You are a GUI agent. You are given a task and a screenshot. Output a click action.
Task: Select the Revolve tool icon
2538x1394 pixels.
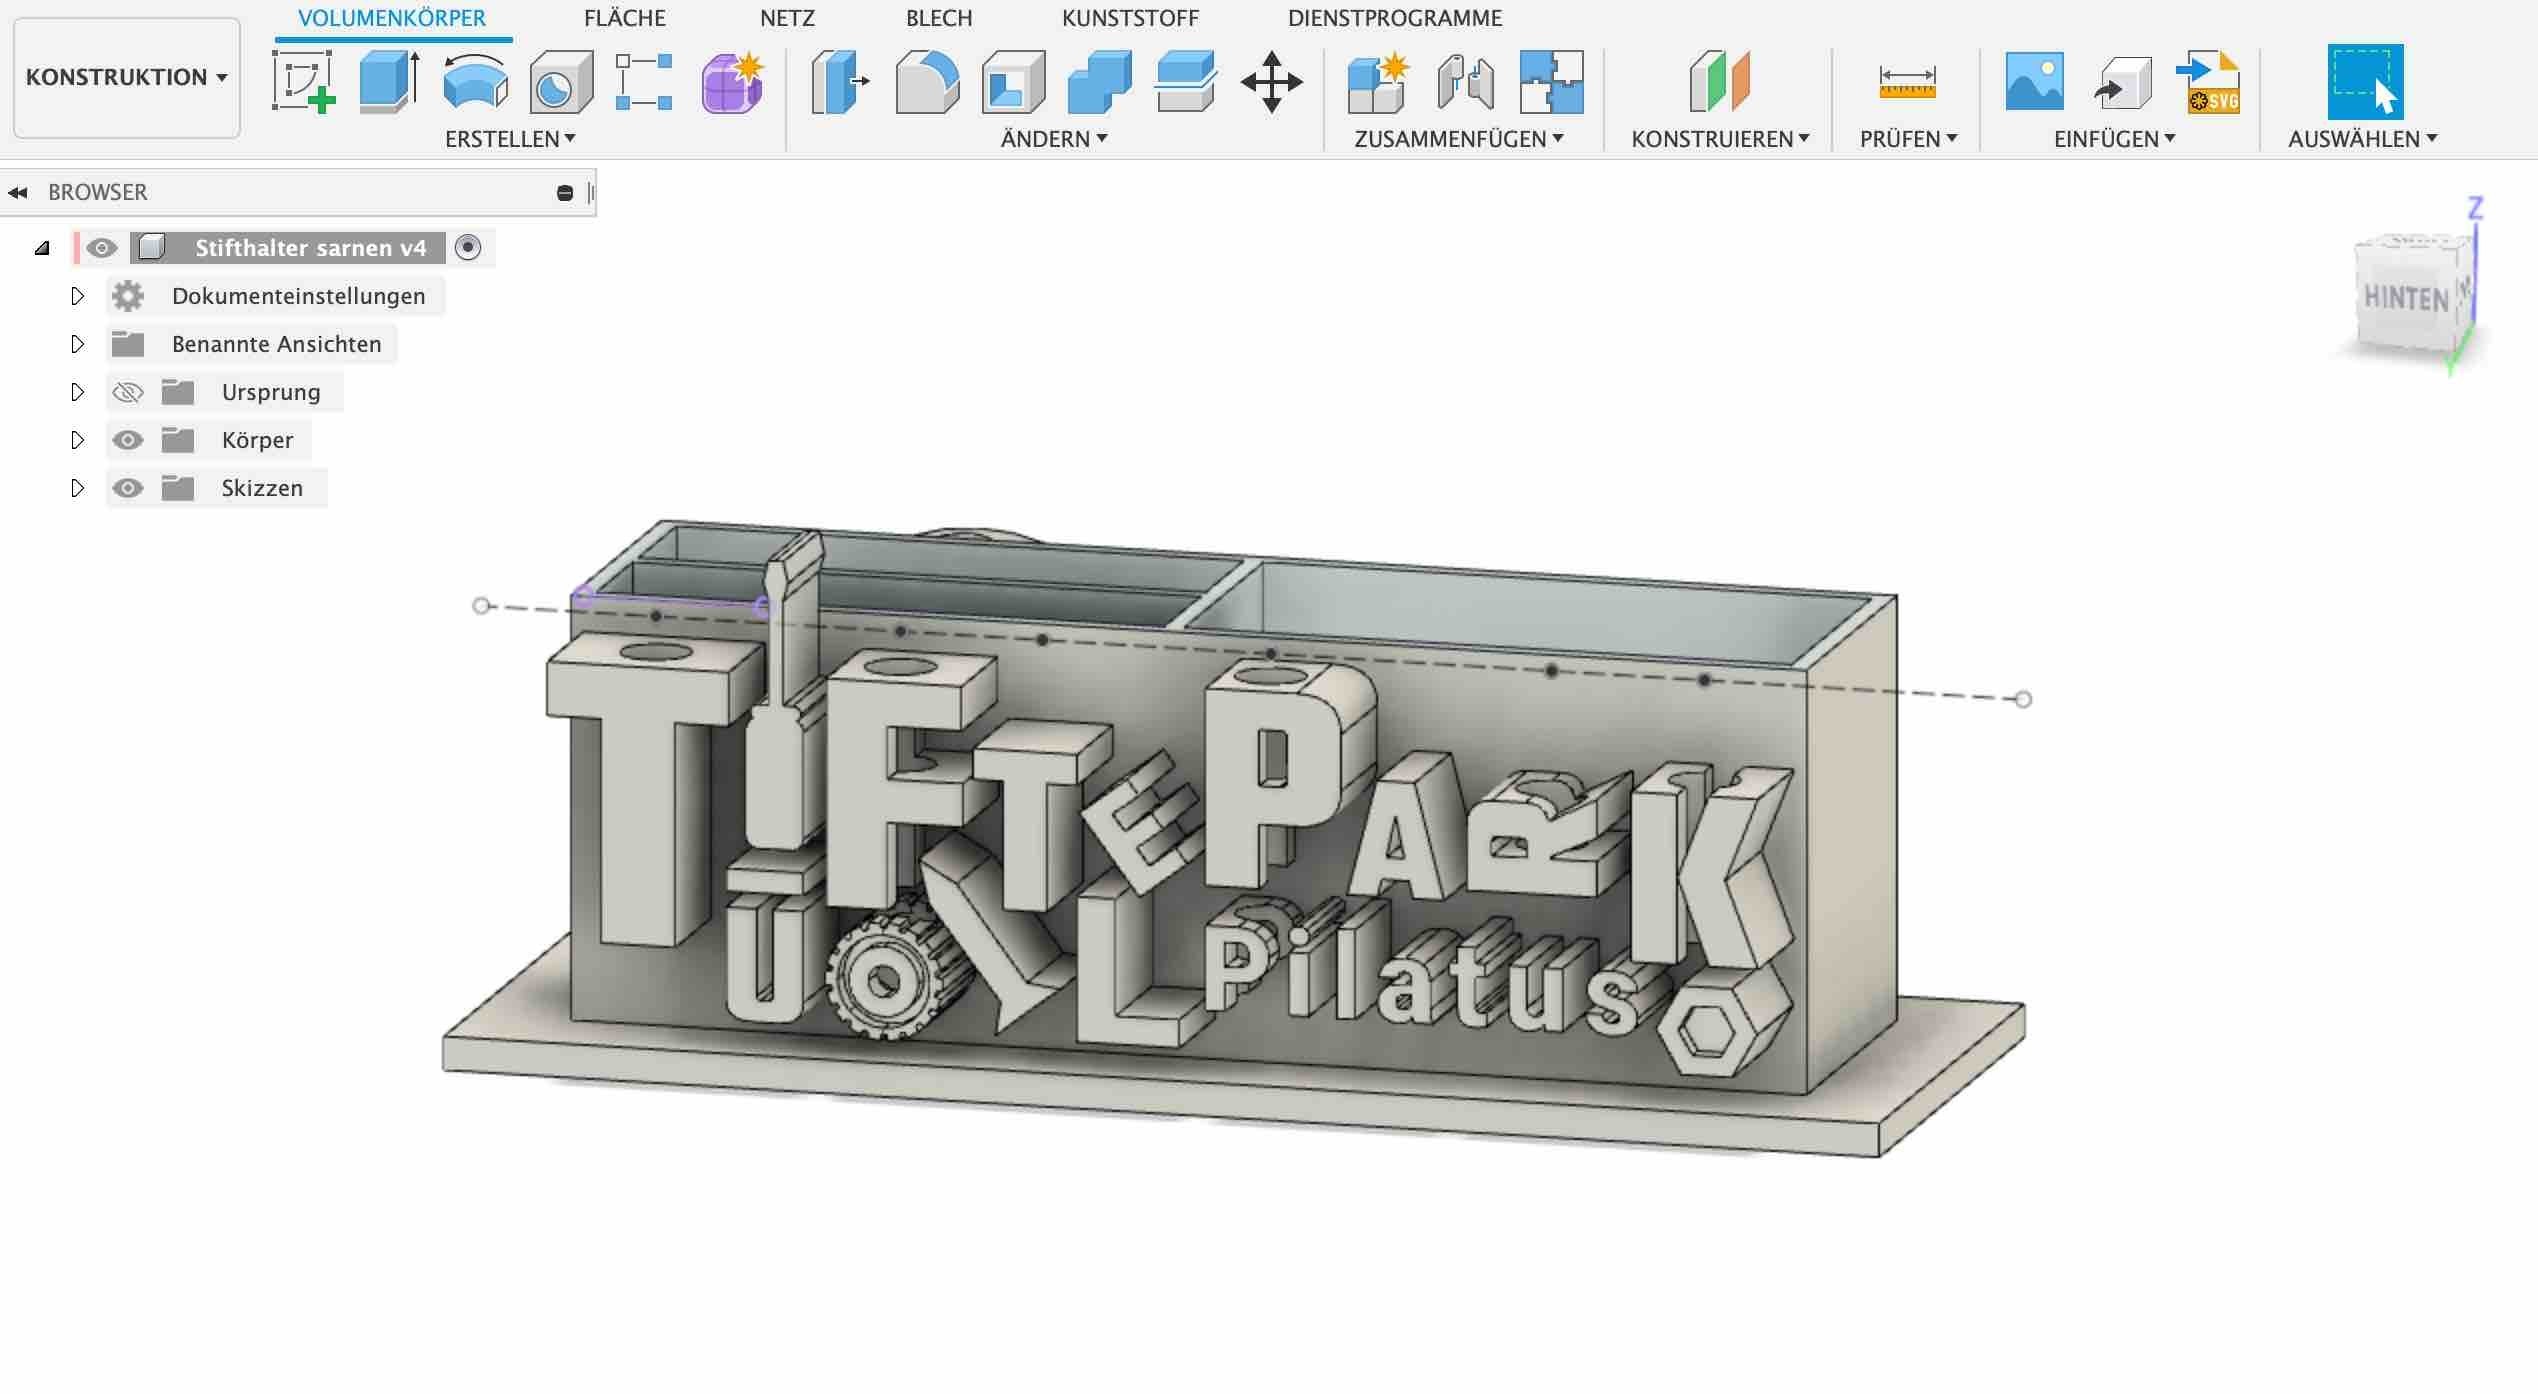click(475, 82)
